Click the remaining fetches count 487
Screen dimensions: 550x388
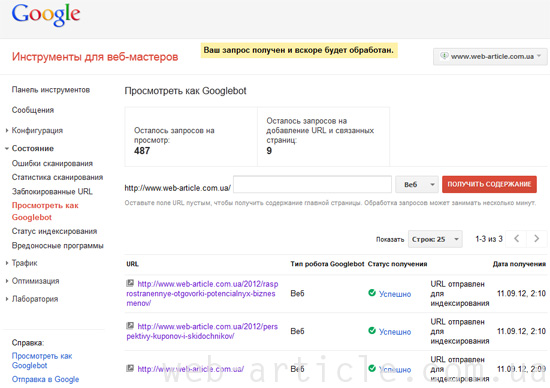point(142,151)
